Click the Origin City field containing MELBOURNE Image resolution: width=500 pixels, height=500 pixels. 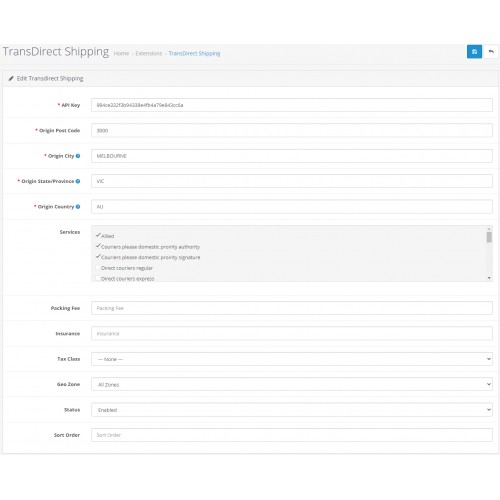pyautogui.click(x=292, y=156)
